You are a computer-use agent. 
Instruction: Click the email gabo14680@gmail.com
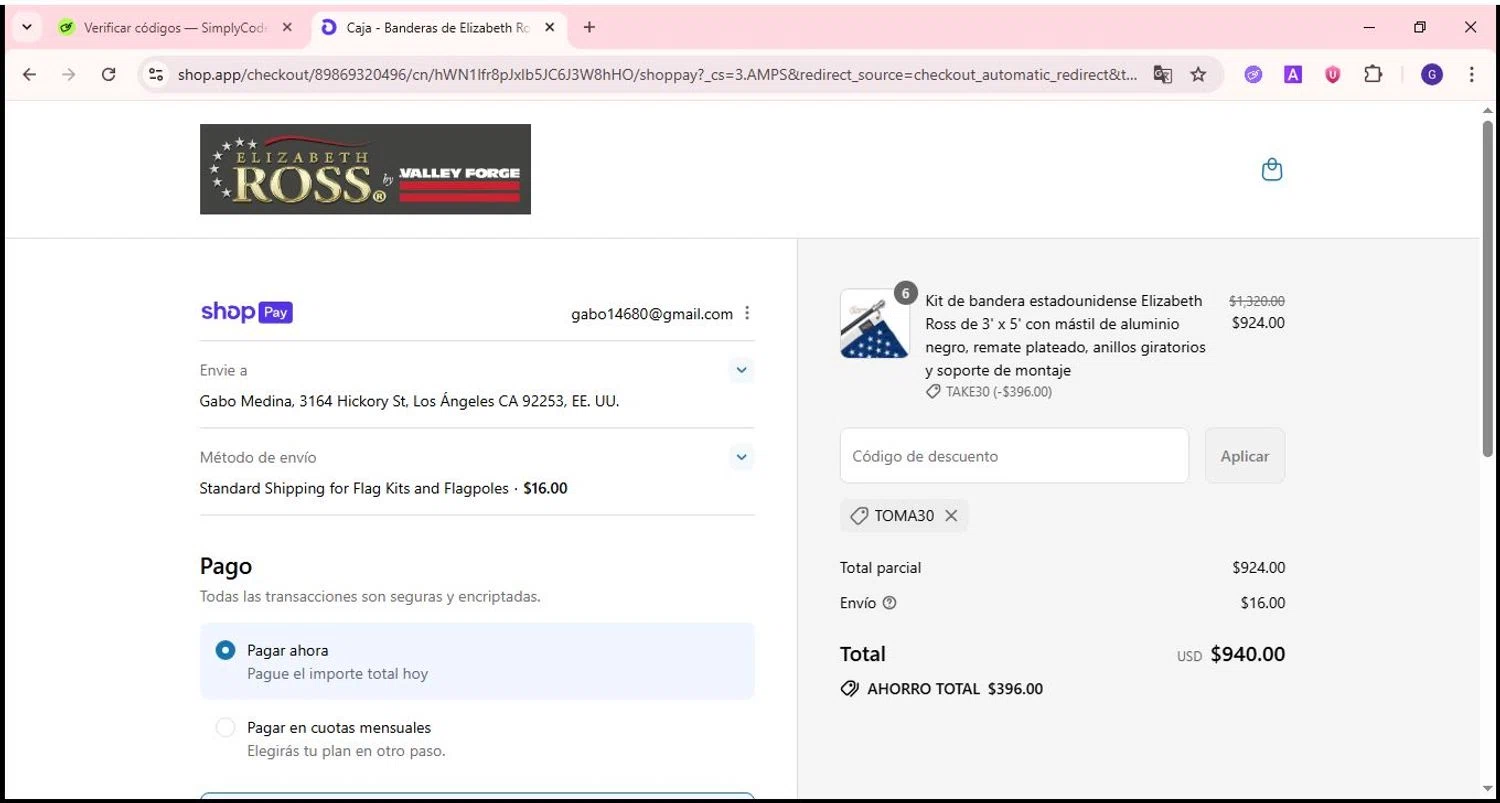pos(652,314)
